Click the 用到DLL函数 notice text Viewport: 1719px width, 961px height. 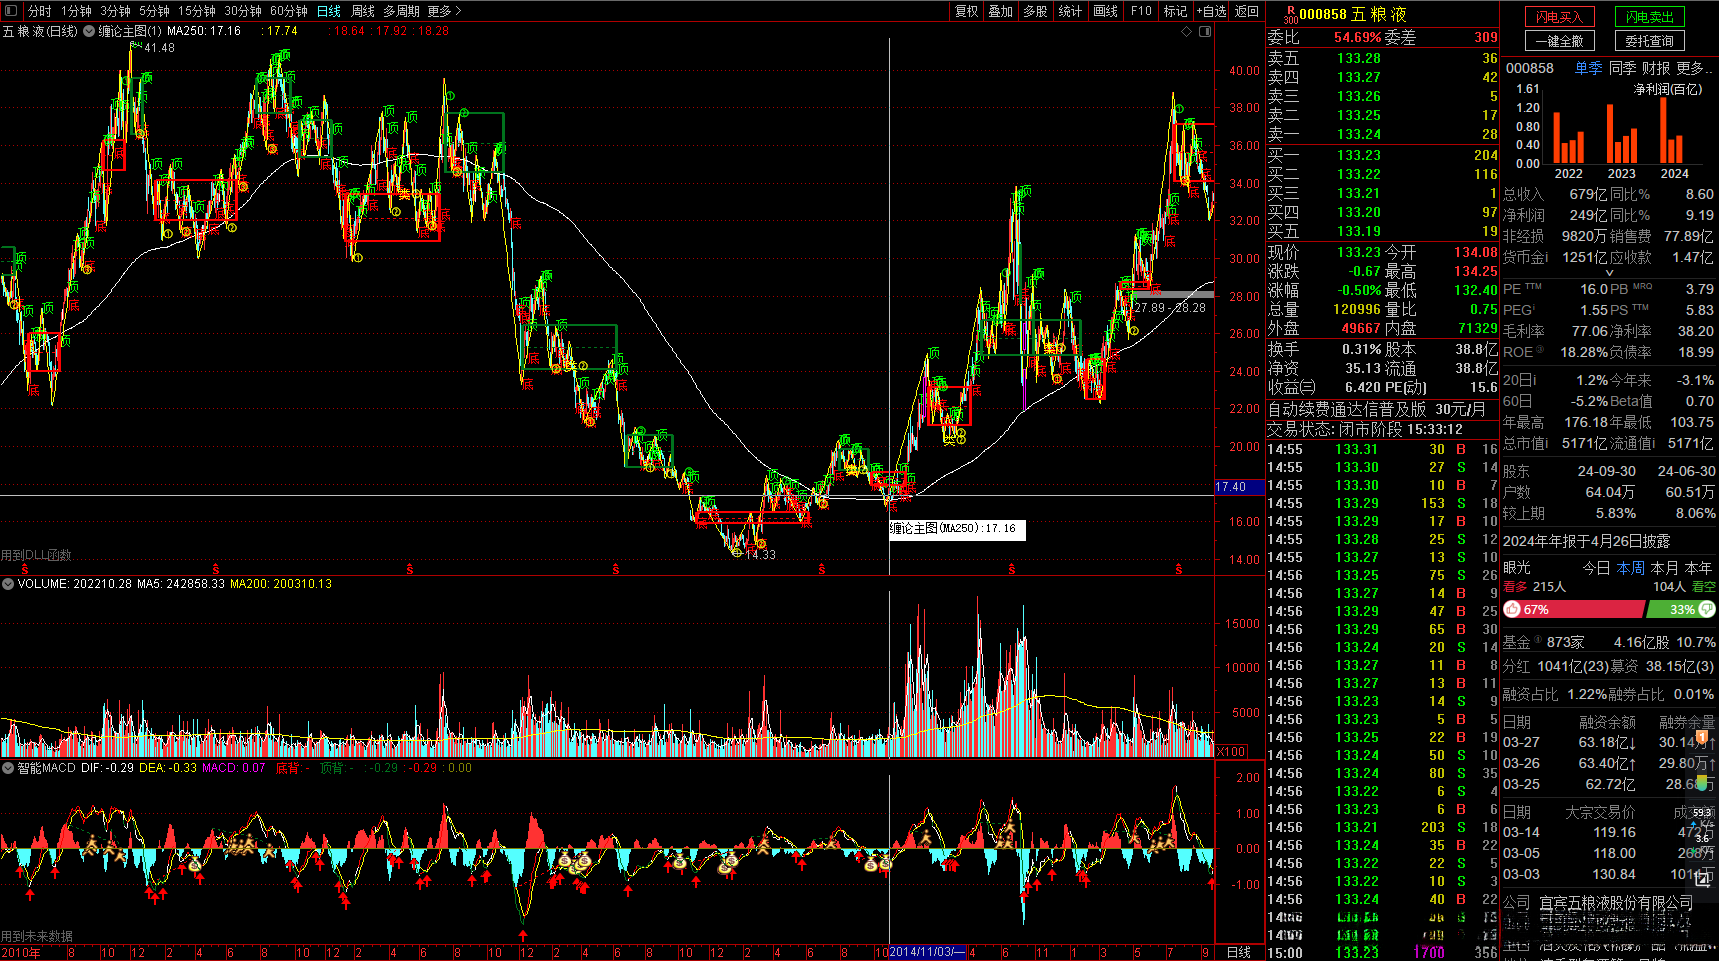[x=36, y=556]
